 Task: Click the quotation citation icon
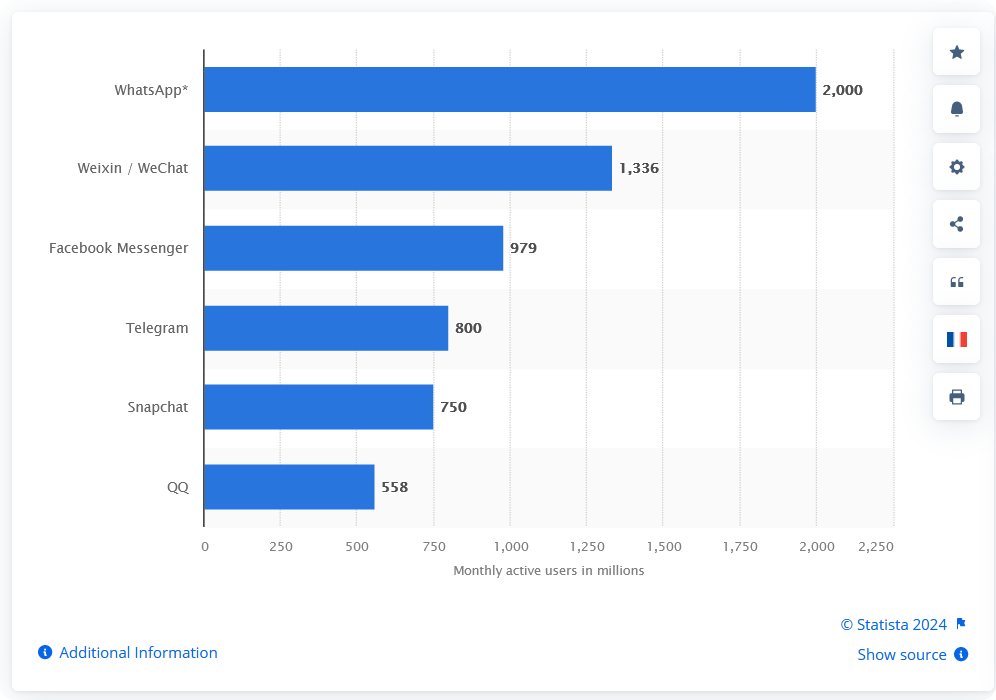pos(957,282)
